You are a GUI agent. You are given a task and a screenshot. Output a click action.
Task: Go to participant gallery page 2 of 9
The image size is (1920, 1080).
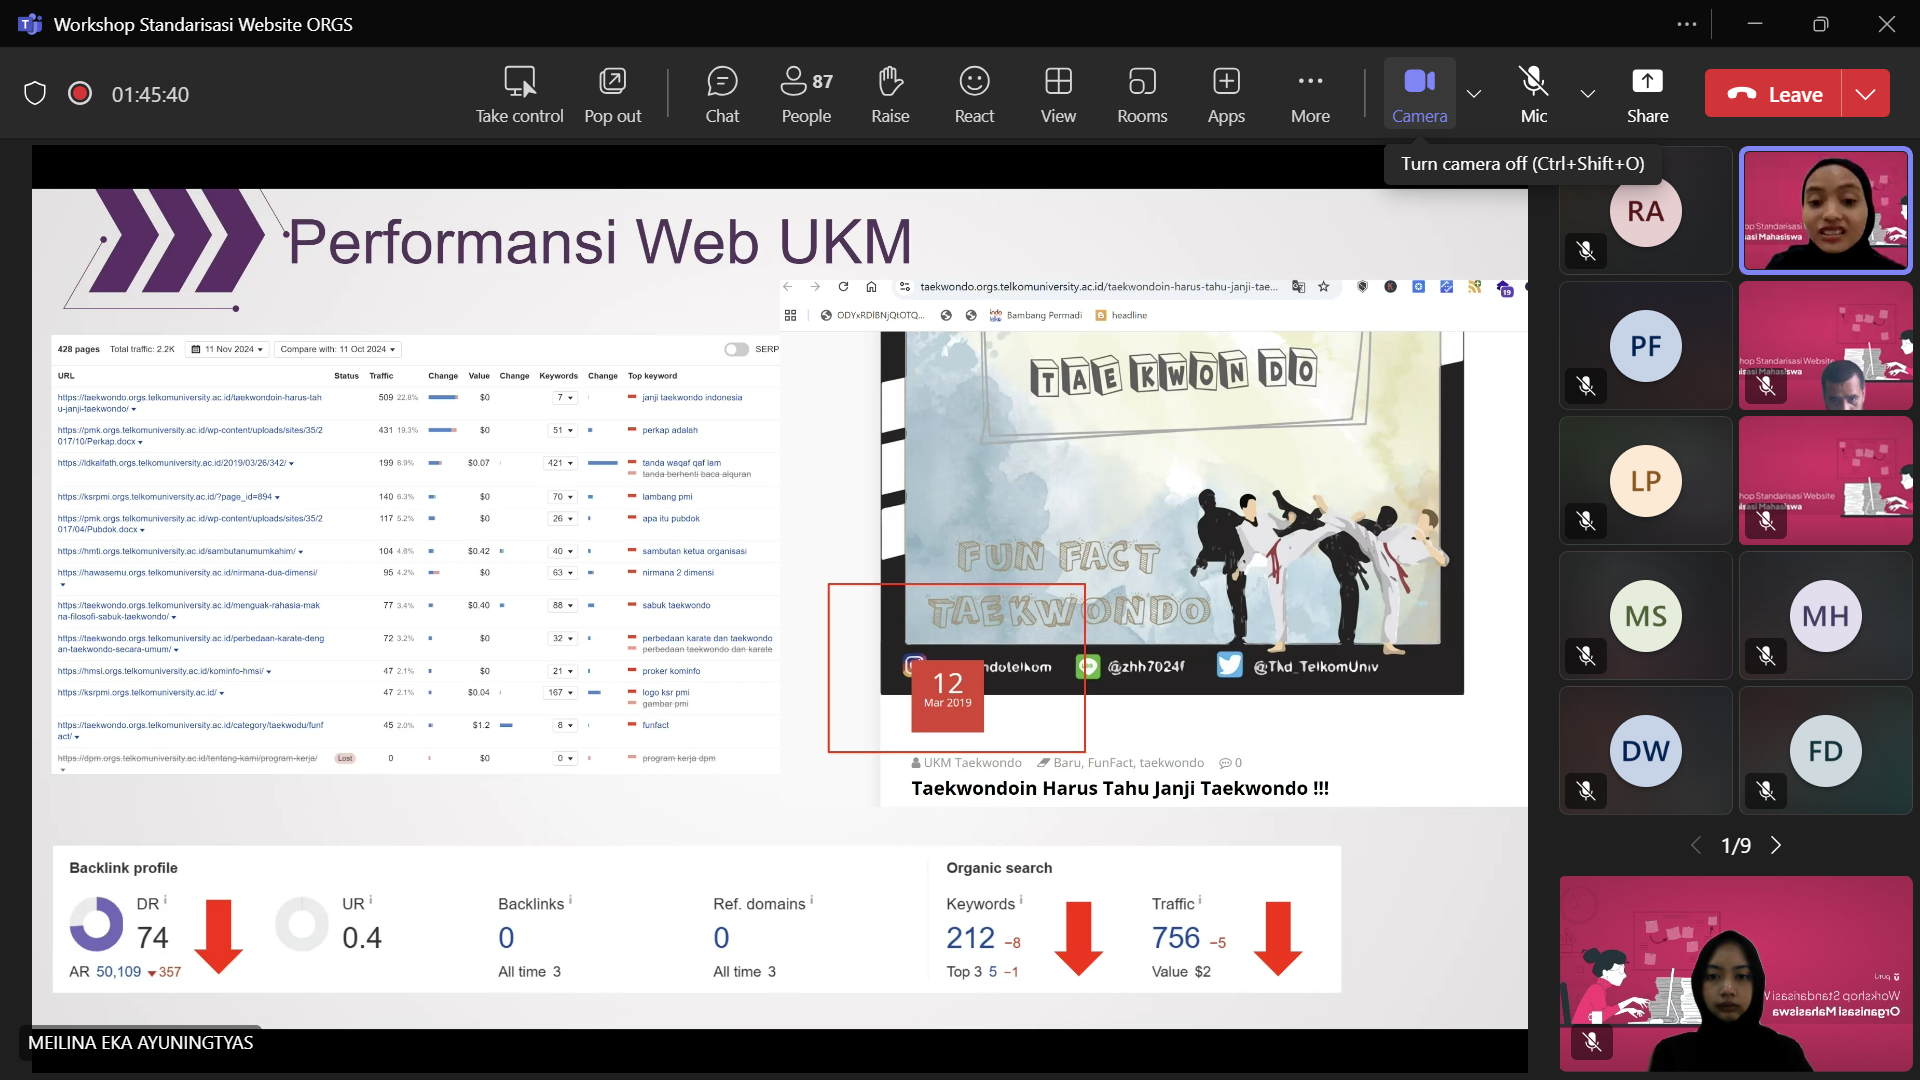click(1777, 845)
